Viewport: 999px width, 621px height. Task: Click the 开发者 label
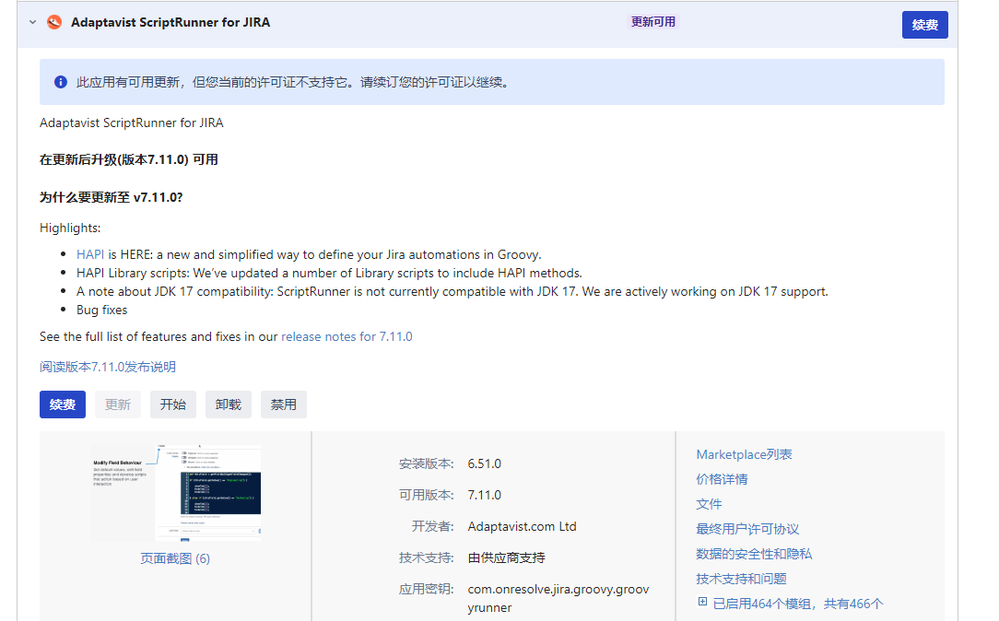(x=433, y=527)
